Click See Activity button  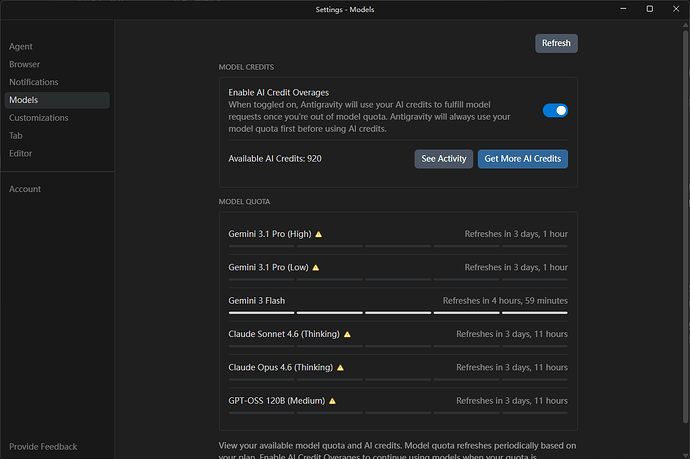[444, 159]
